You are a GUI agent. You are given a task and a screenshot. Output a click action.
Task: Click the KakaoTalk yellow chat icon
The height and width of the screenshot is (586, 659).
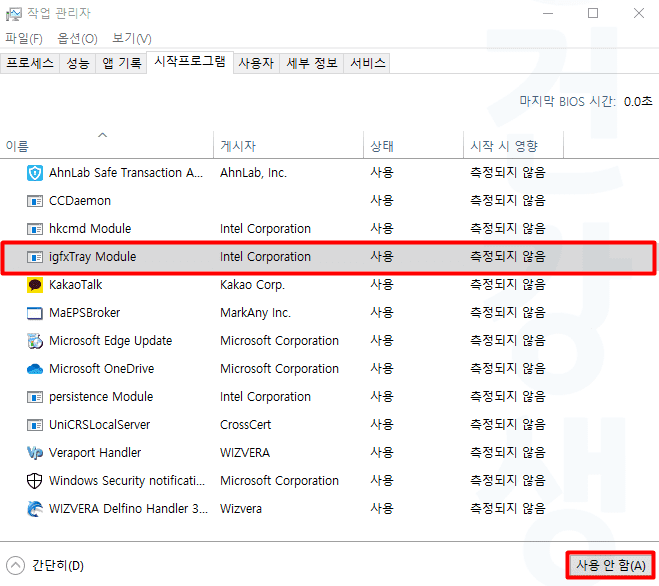click(x=35, y=285)
